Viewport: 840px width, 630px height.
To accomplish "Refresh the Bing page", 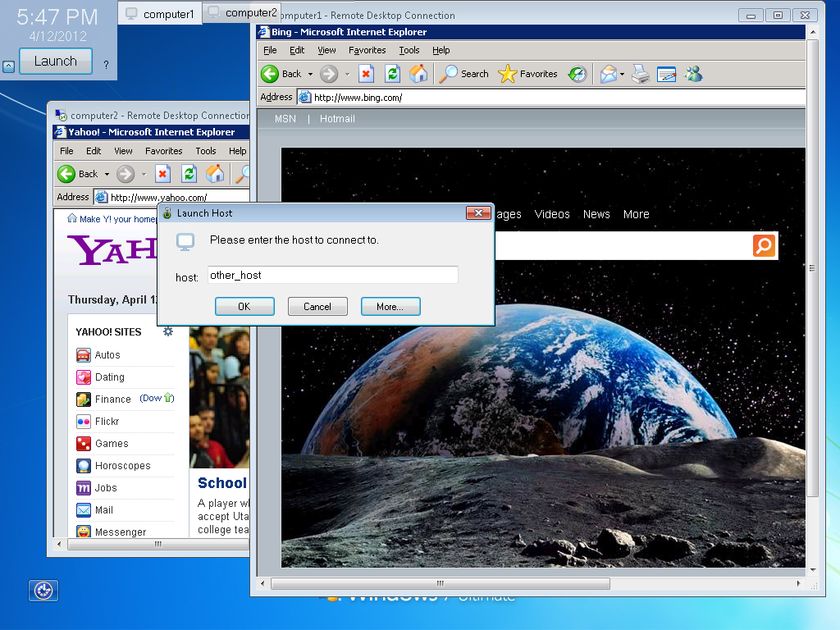I will click(393, 73).
